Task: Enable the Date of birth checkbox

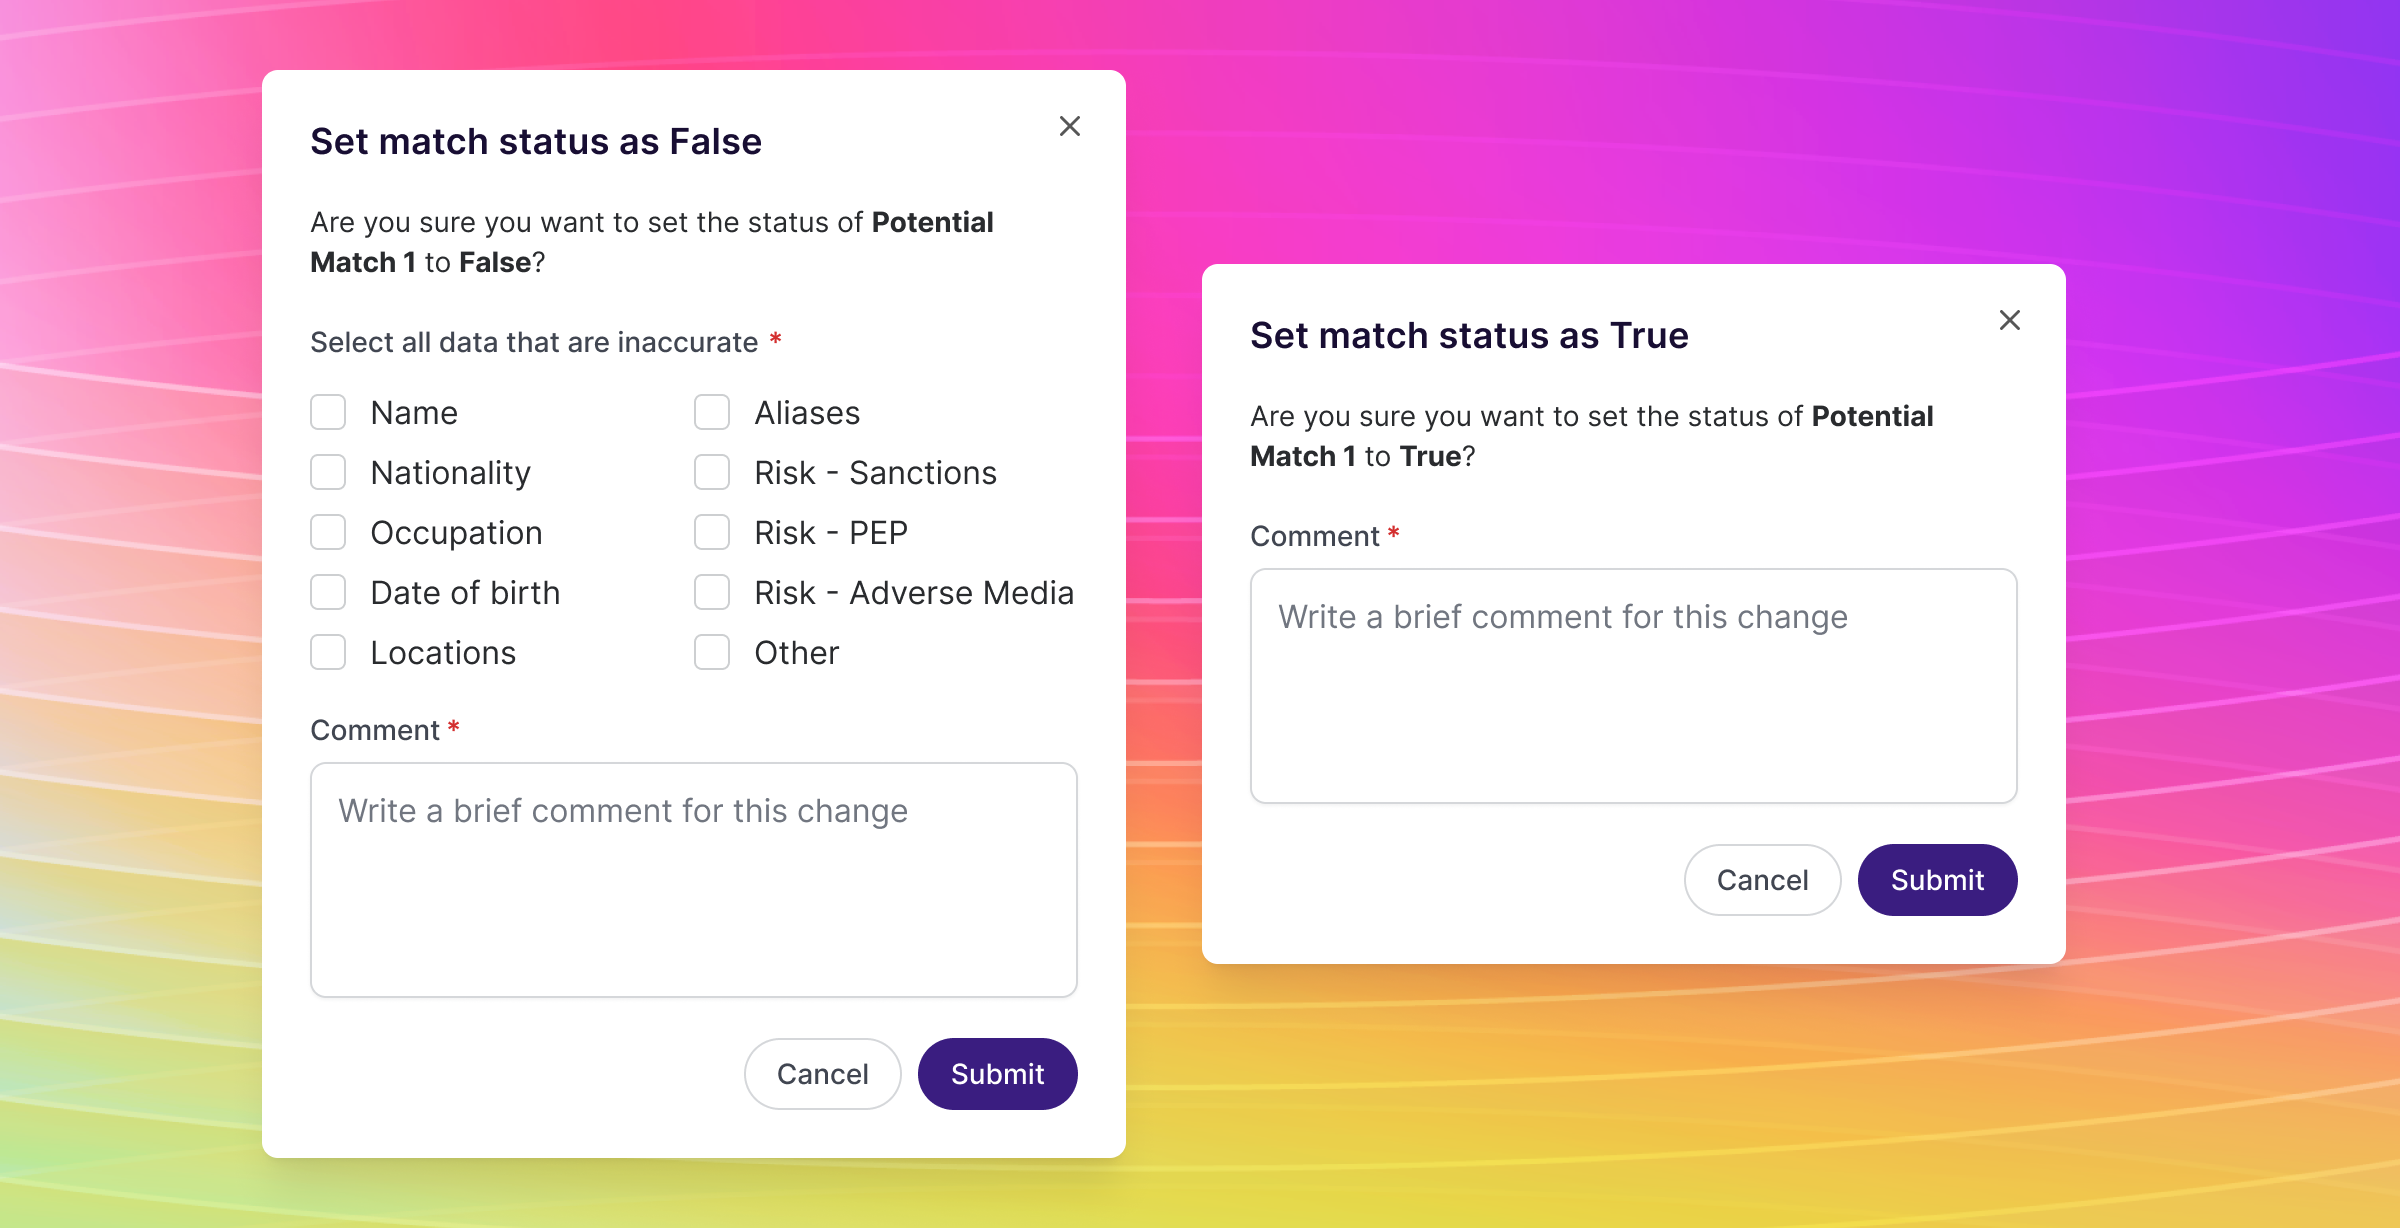Action: coord(328,593)
